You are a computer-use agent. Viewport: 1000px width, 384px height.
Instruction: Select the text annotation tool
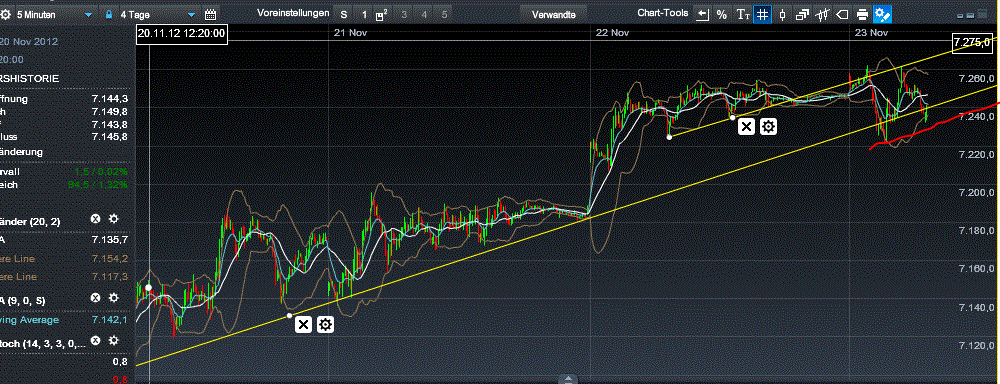(743, 14)
